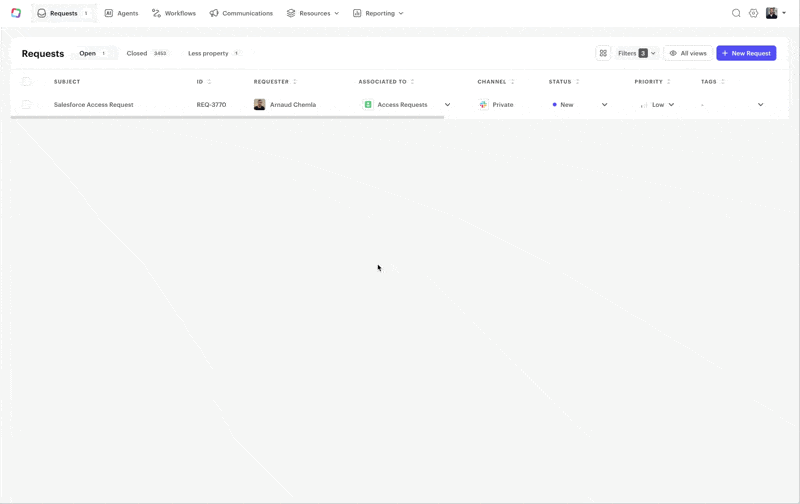The height and width of the screenshot is (504, 800).
Task: Tick the Salesforce Access Request checkbox
Action: pos(27,105)
